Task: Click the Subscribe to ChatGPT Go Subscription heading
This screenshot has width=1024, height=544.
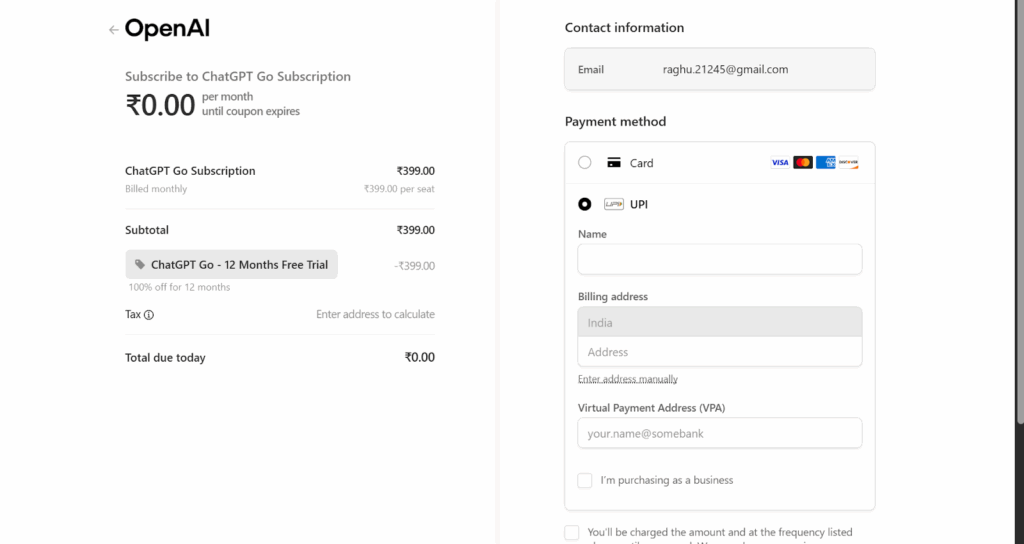Action: click(238, 76)
